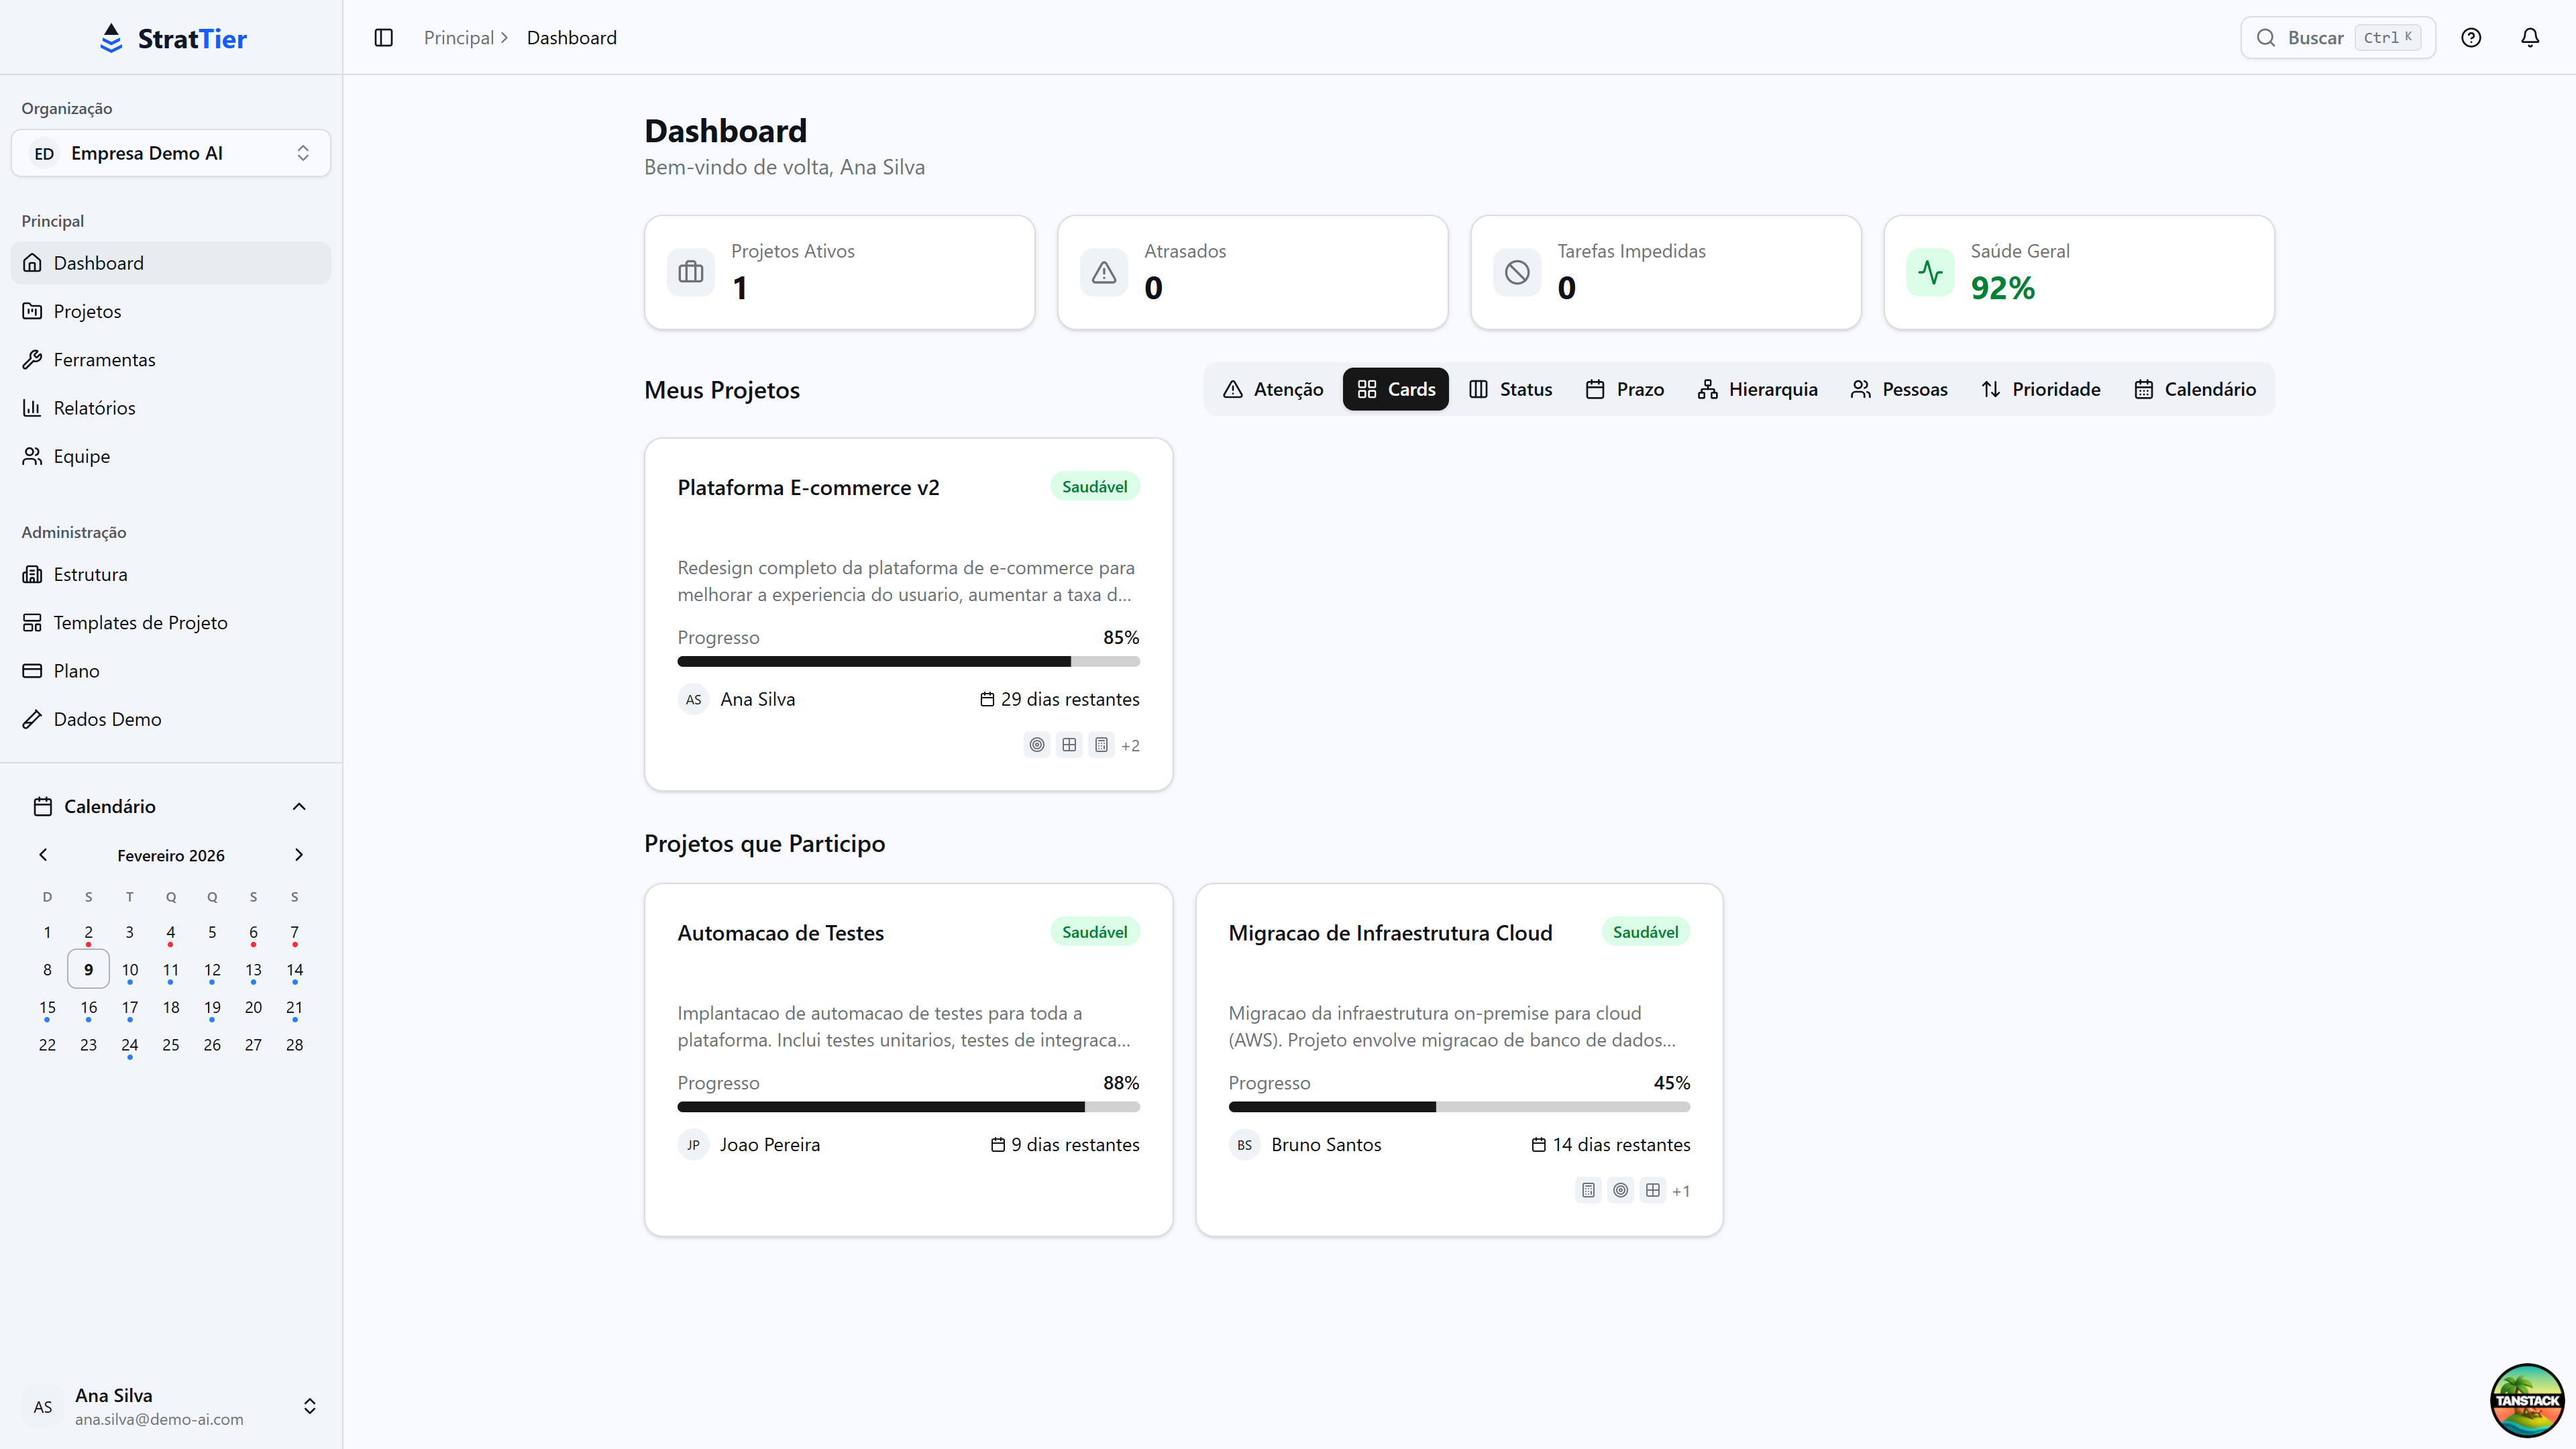Select Projetos in the sidebar
Image resolution: width=2576 pixels, height=1449 pixels.
click(x=88, y=310)
